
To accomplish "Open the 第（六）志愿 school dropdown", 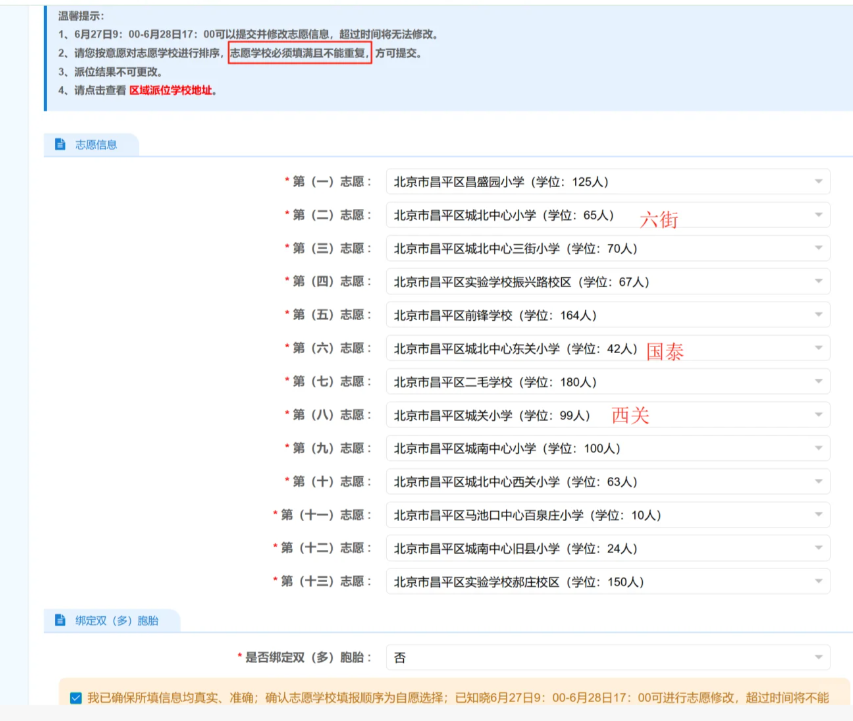I will (x=608, y=348).
